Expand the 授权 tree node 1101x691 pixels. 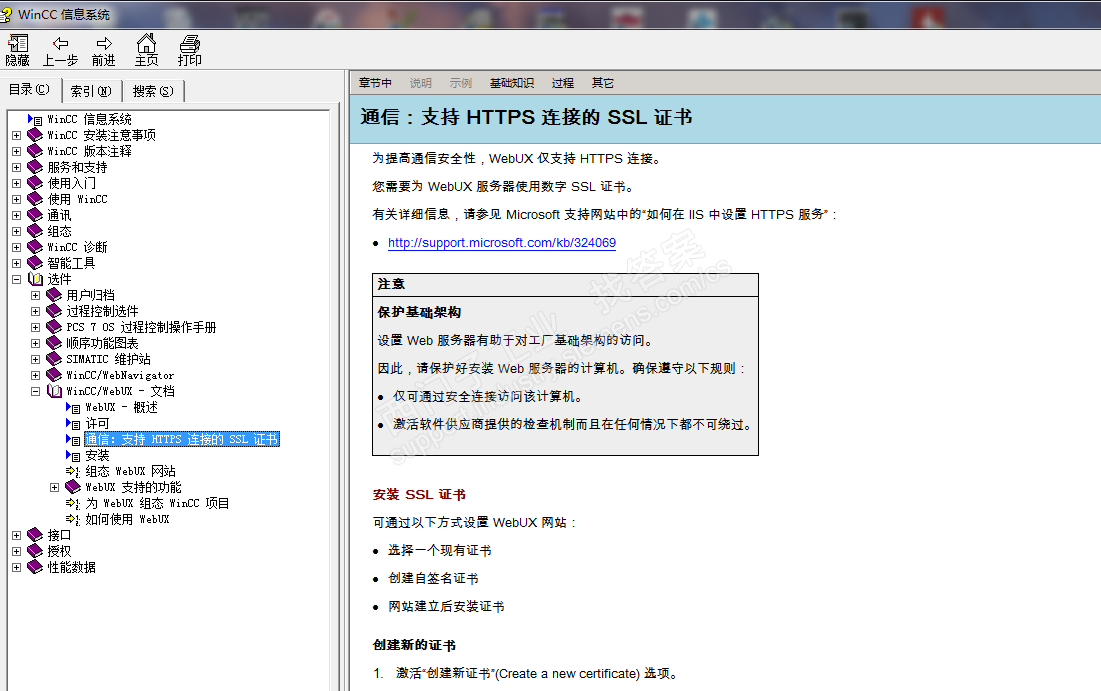point(17,551)
